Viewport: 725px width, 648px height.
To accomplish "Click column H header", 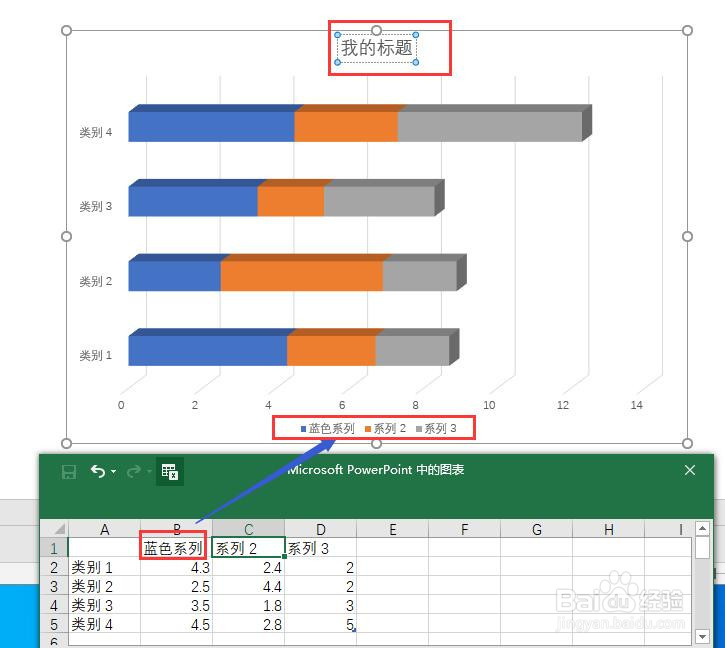I will tap(609, 529).
